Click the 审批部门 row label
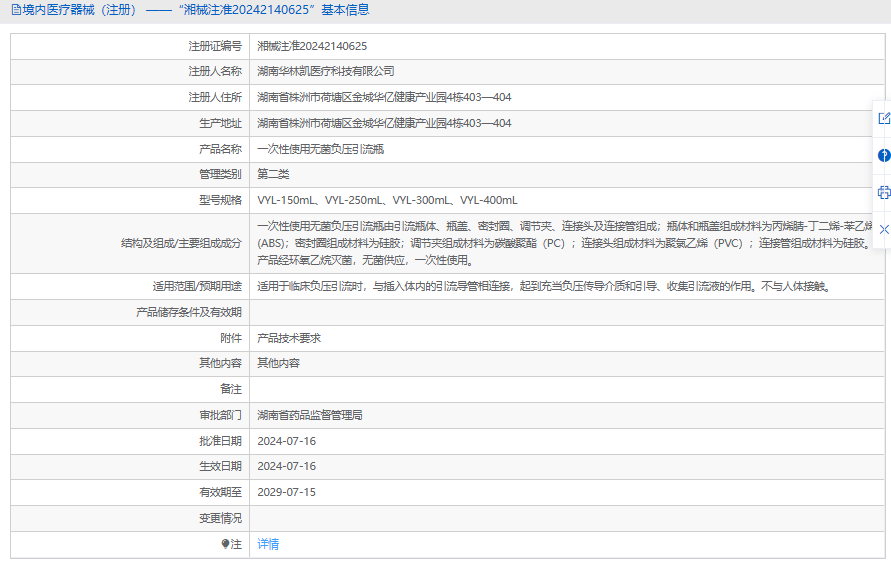This screenshot has height=566, width=891. (220, 415)
